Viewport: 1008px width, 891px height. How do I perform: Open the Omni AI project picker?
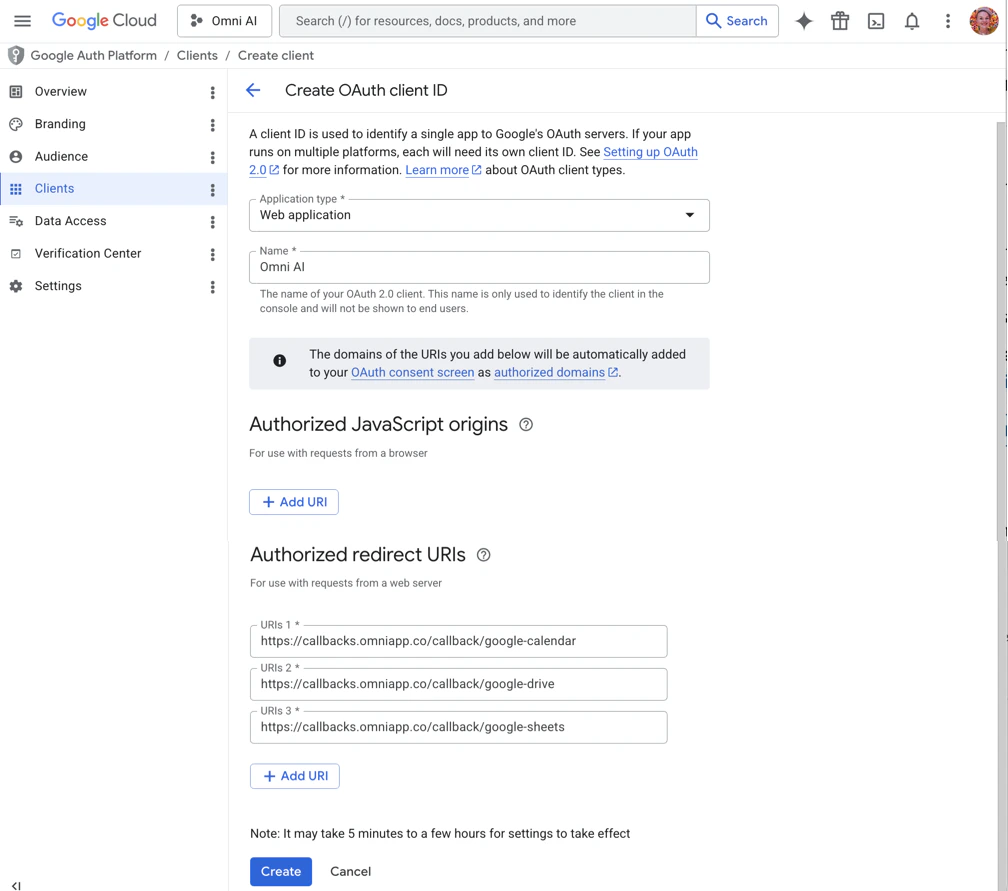tap(224, 20)
